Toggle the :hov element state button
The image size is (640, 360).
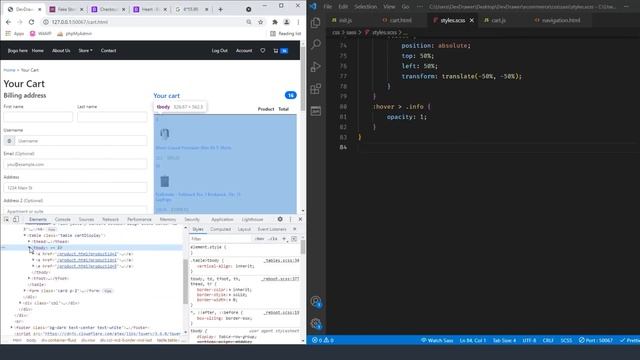(x=259, y=239)
